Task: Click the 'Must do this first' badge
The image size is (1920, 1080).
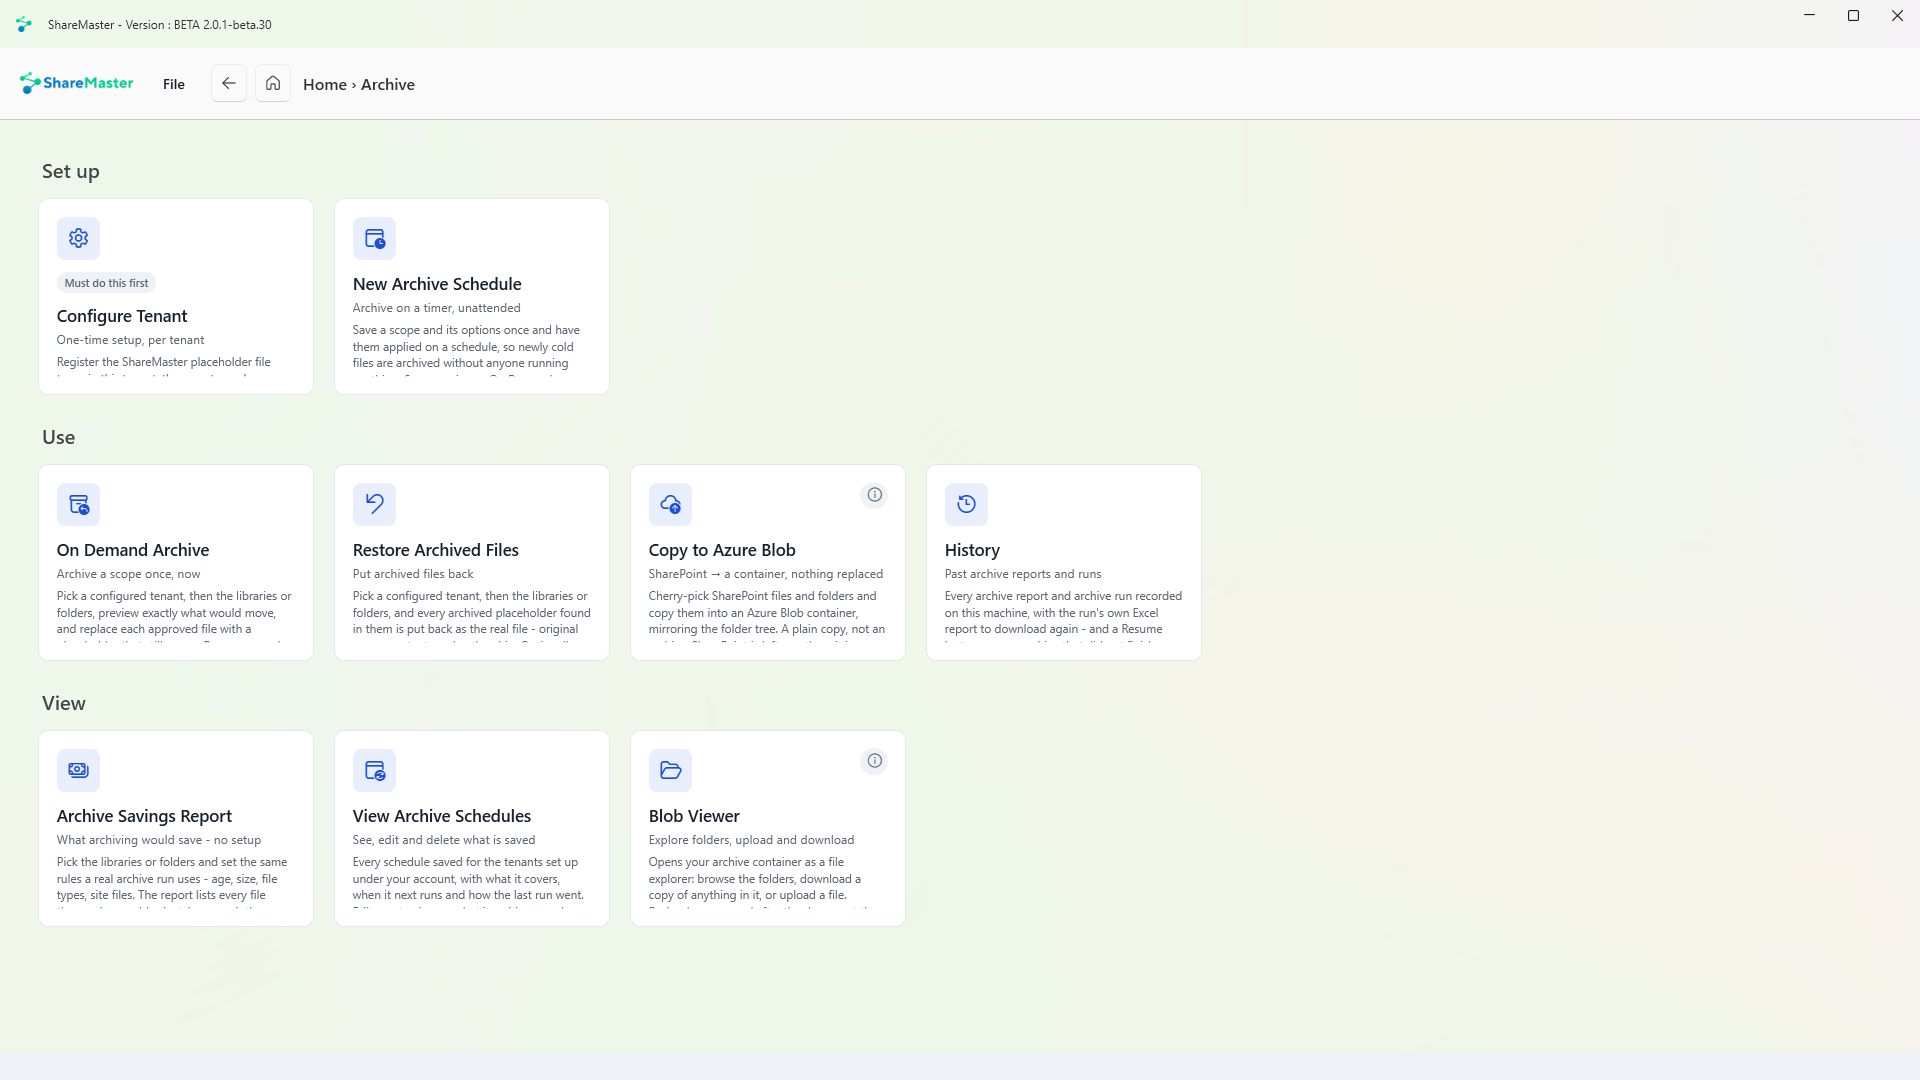Action: point(106,283)
